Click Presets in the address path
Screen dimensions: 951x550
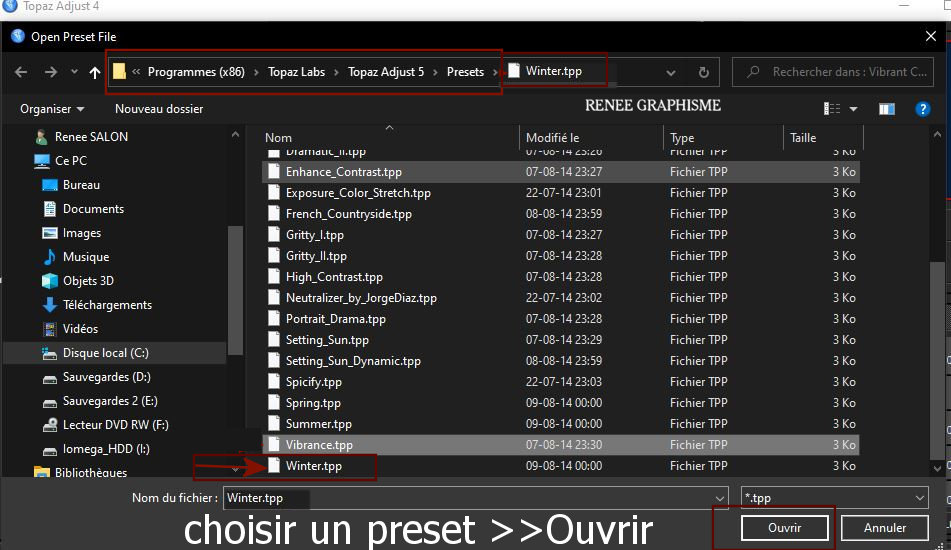point(465,72)
